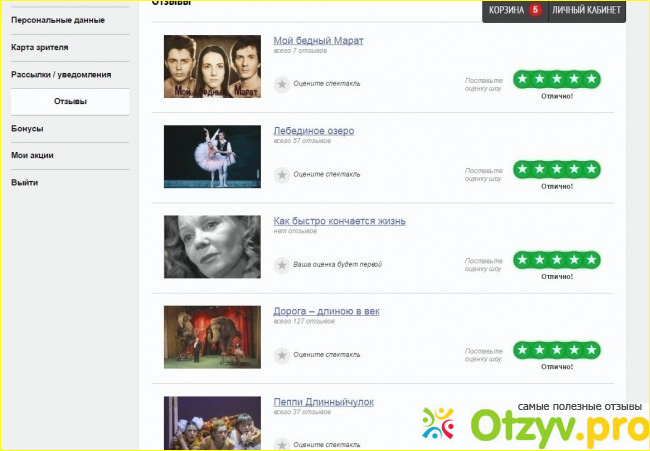The height and width of the screenshot is (451, 650).
Task: Click the gray star icon beside Лебединое озеро
Action: point(282,174)
